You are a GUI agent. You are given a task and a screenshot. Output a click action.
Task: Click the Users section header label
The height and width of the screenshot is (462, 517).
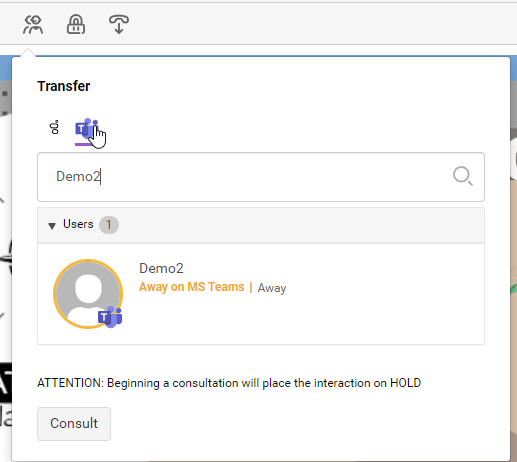click(x=78, y=224)
